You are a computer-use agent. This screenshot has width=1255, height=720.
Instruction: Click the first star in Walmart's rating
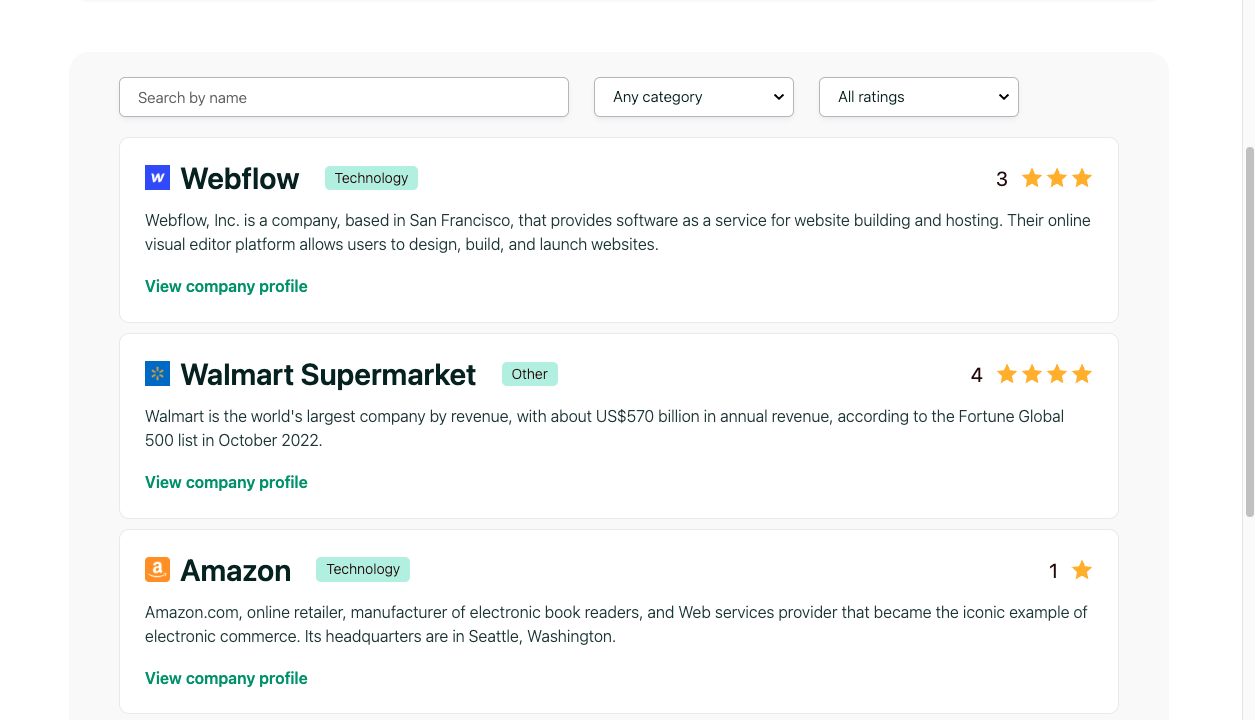1007,374
